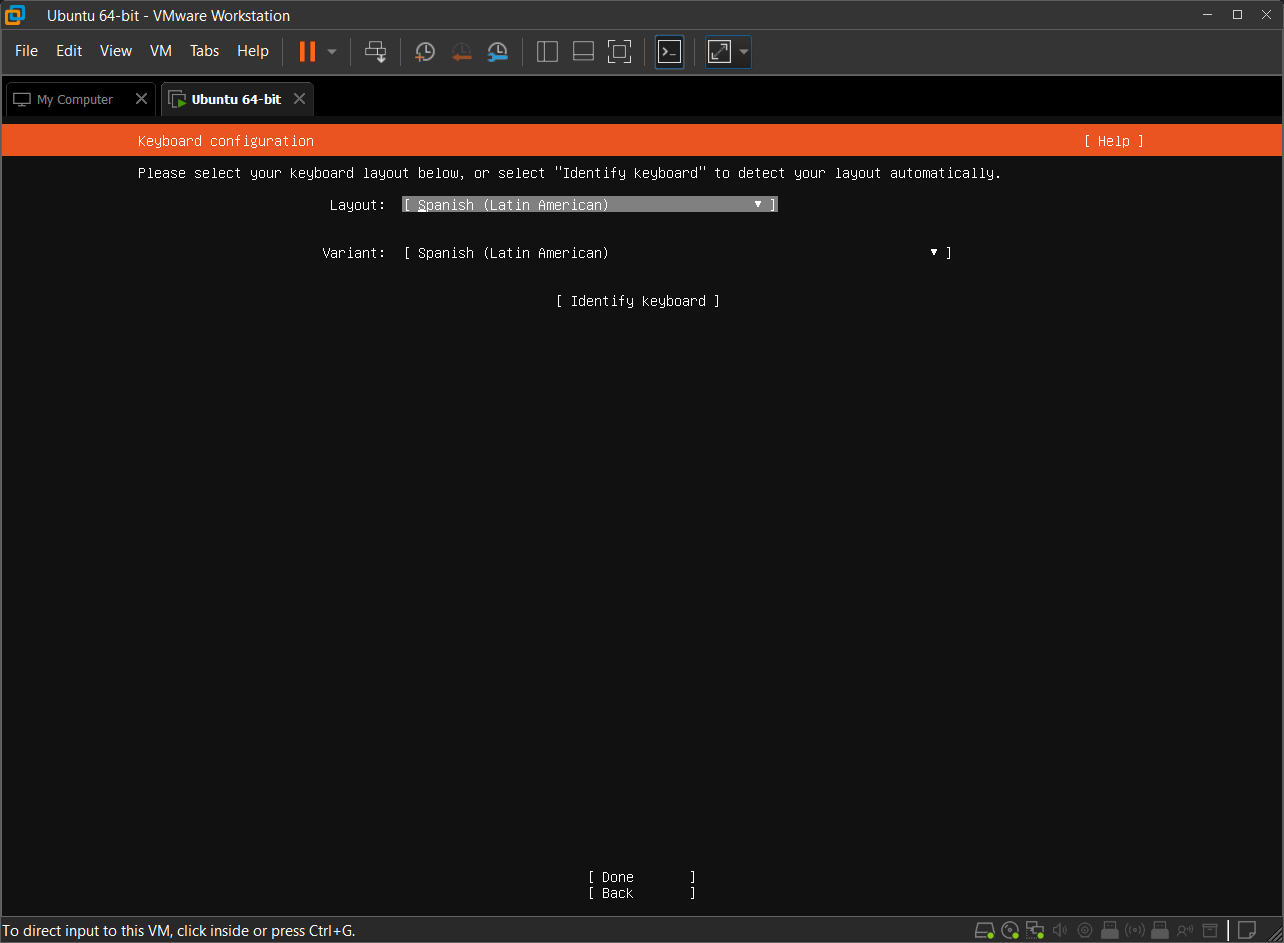Toggle the console view button

(x=669, y=52)
